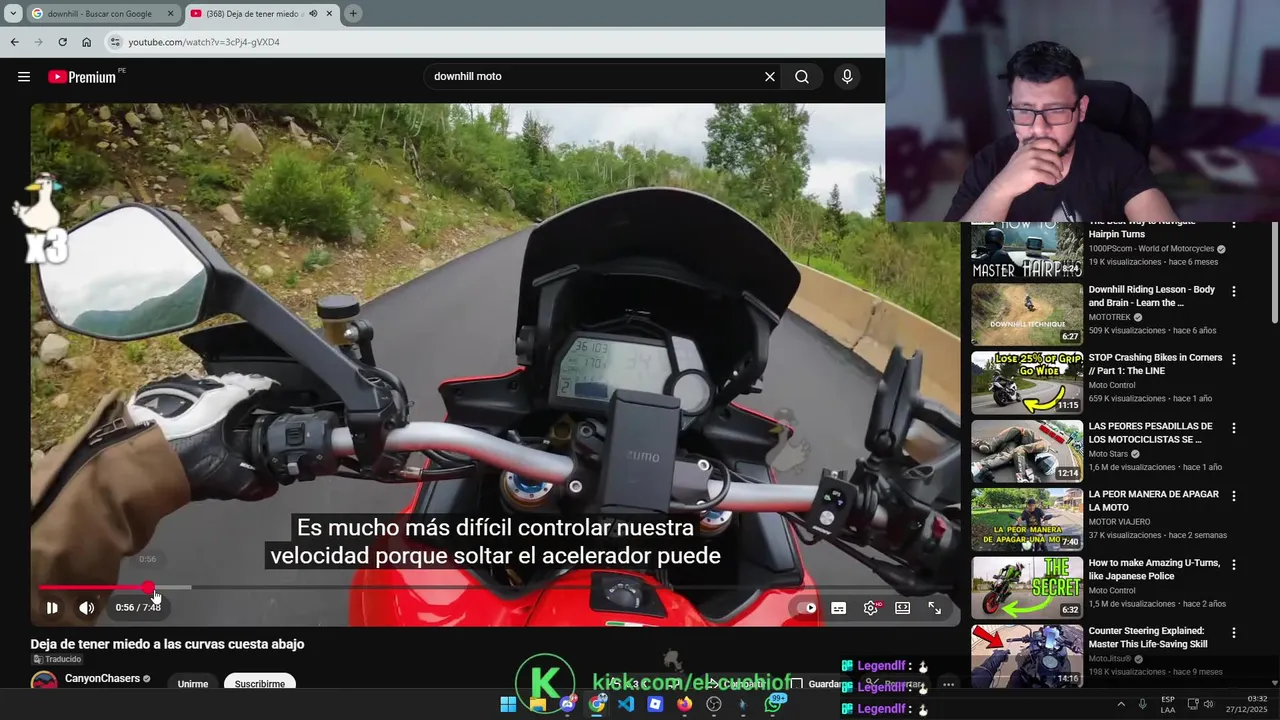Screen dimensions: 1280x720
Task: Open options for STOP Crashing Bikes video
Action: pos(1234,359)
